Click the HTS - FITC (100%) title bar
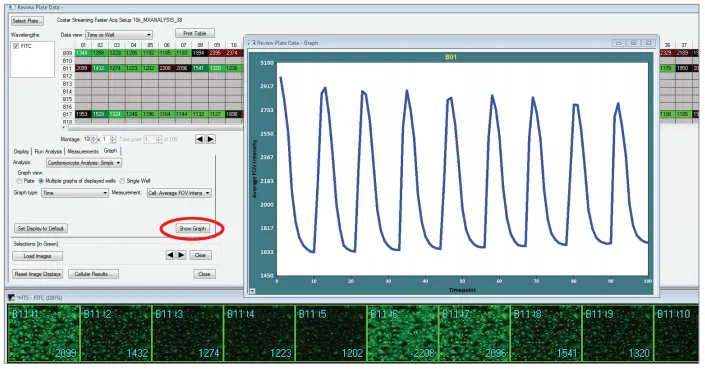 point(353,298)
